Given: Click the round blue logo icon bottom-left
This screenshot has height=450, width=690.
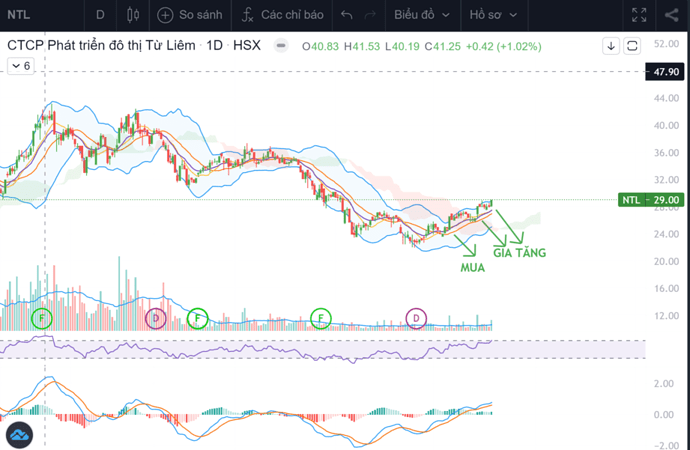Looking at the screenshot, I should tap(19, 435).
